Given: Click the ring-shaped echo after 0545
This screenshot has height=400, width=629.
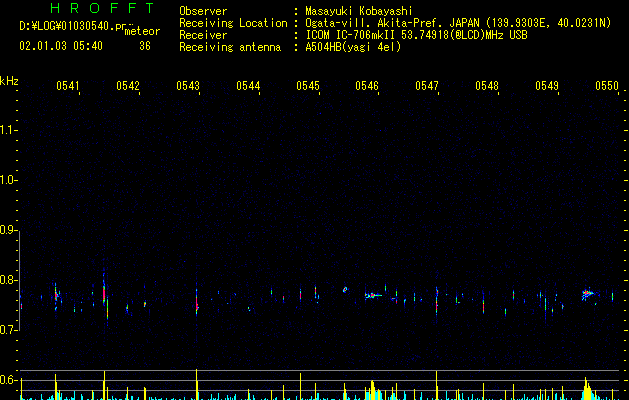Looking at the screenshot, I should coord(345,290).
